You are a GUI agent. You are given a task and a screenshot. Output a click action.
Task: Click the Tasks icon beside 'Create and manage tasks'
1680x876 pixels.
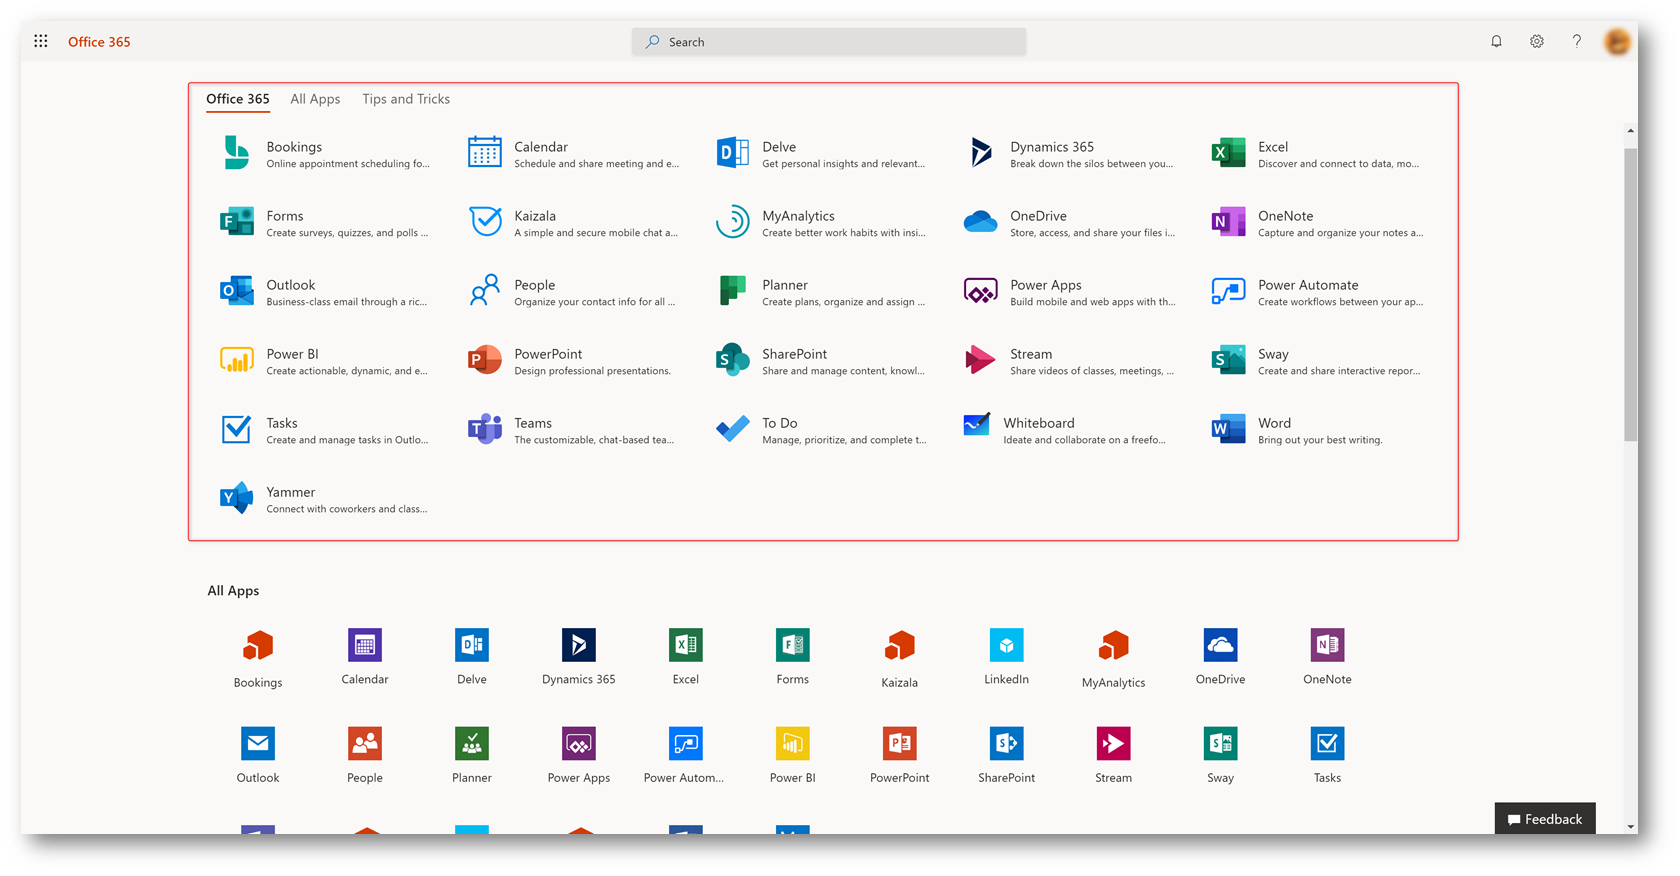(237, 429)
